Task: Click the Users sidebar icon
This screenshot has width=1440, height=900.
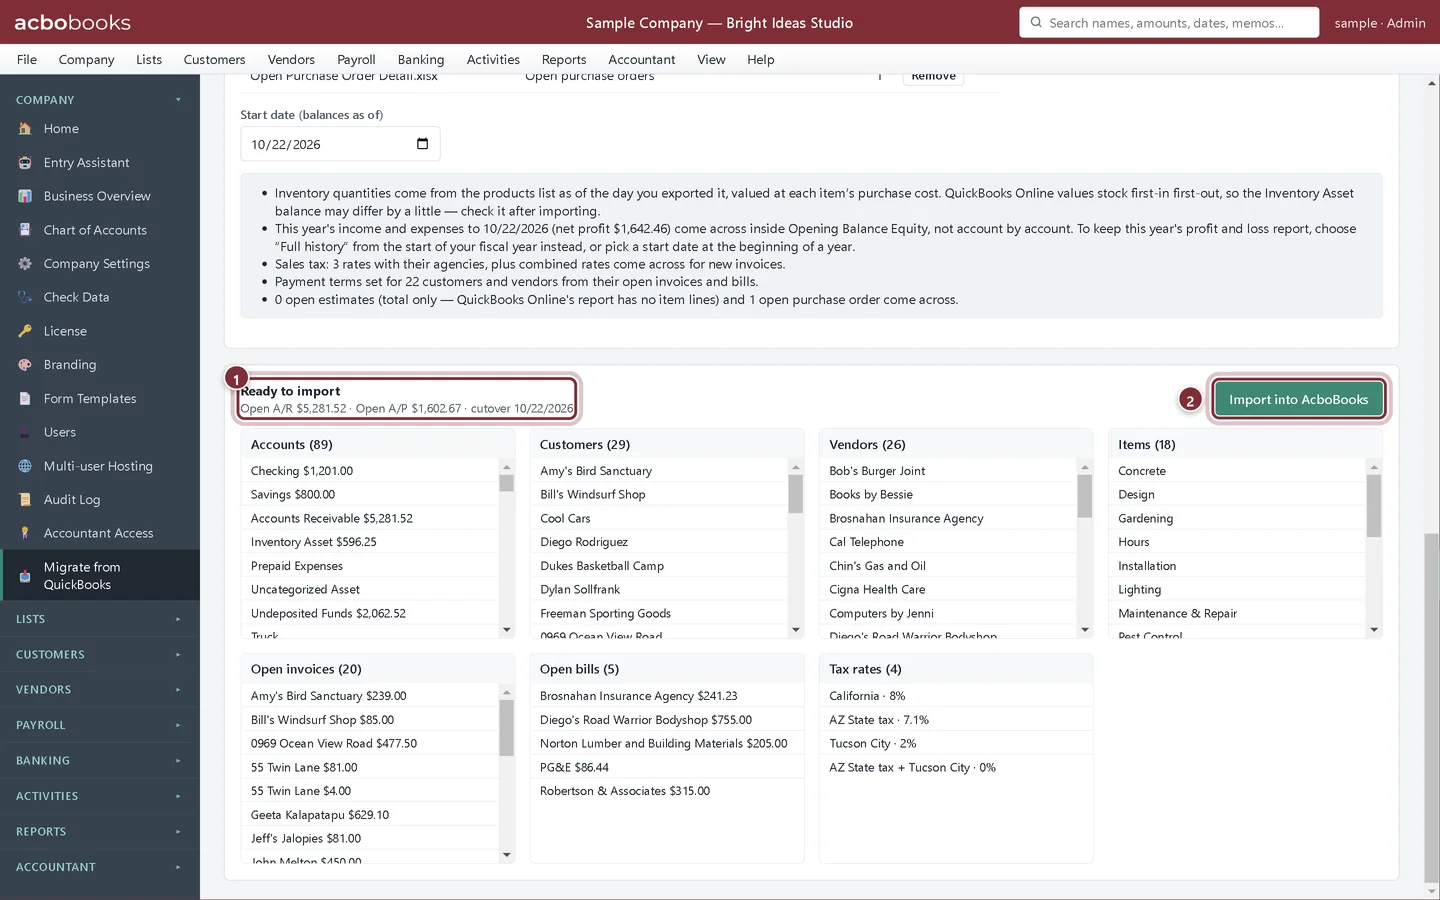Action: (25, 432)
